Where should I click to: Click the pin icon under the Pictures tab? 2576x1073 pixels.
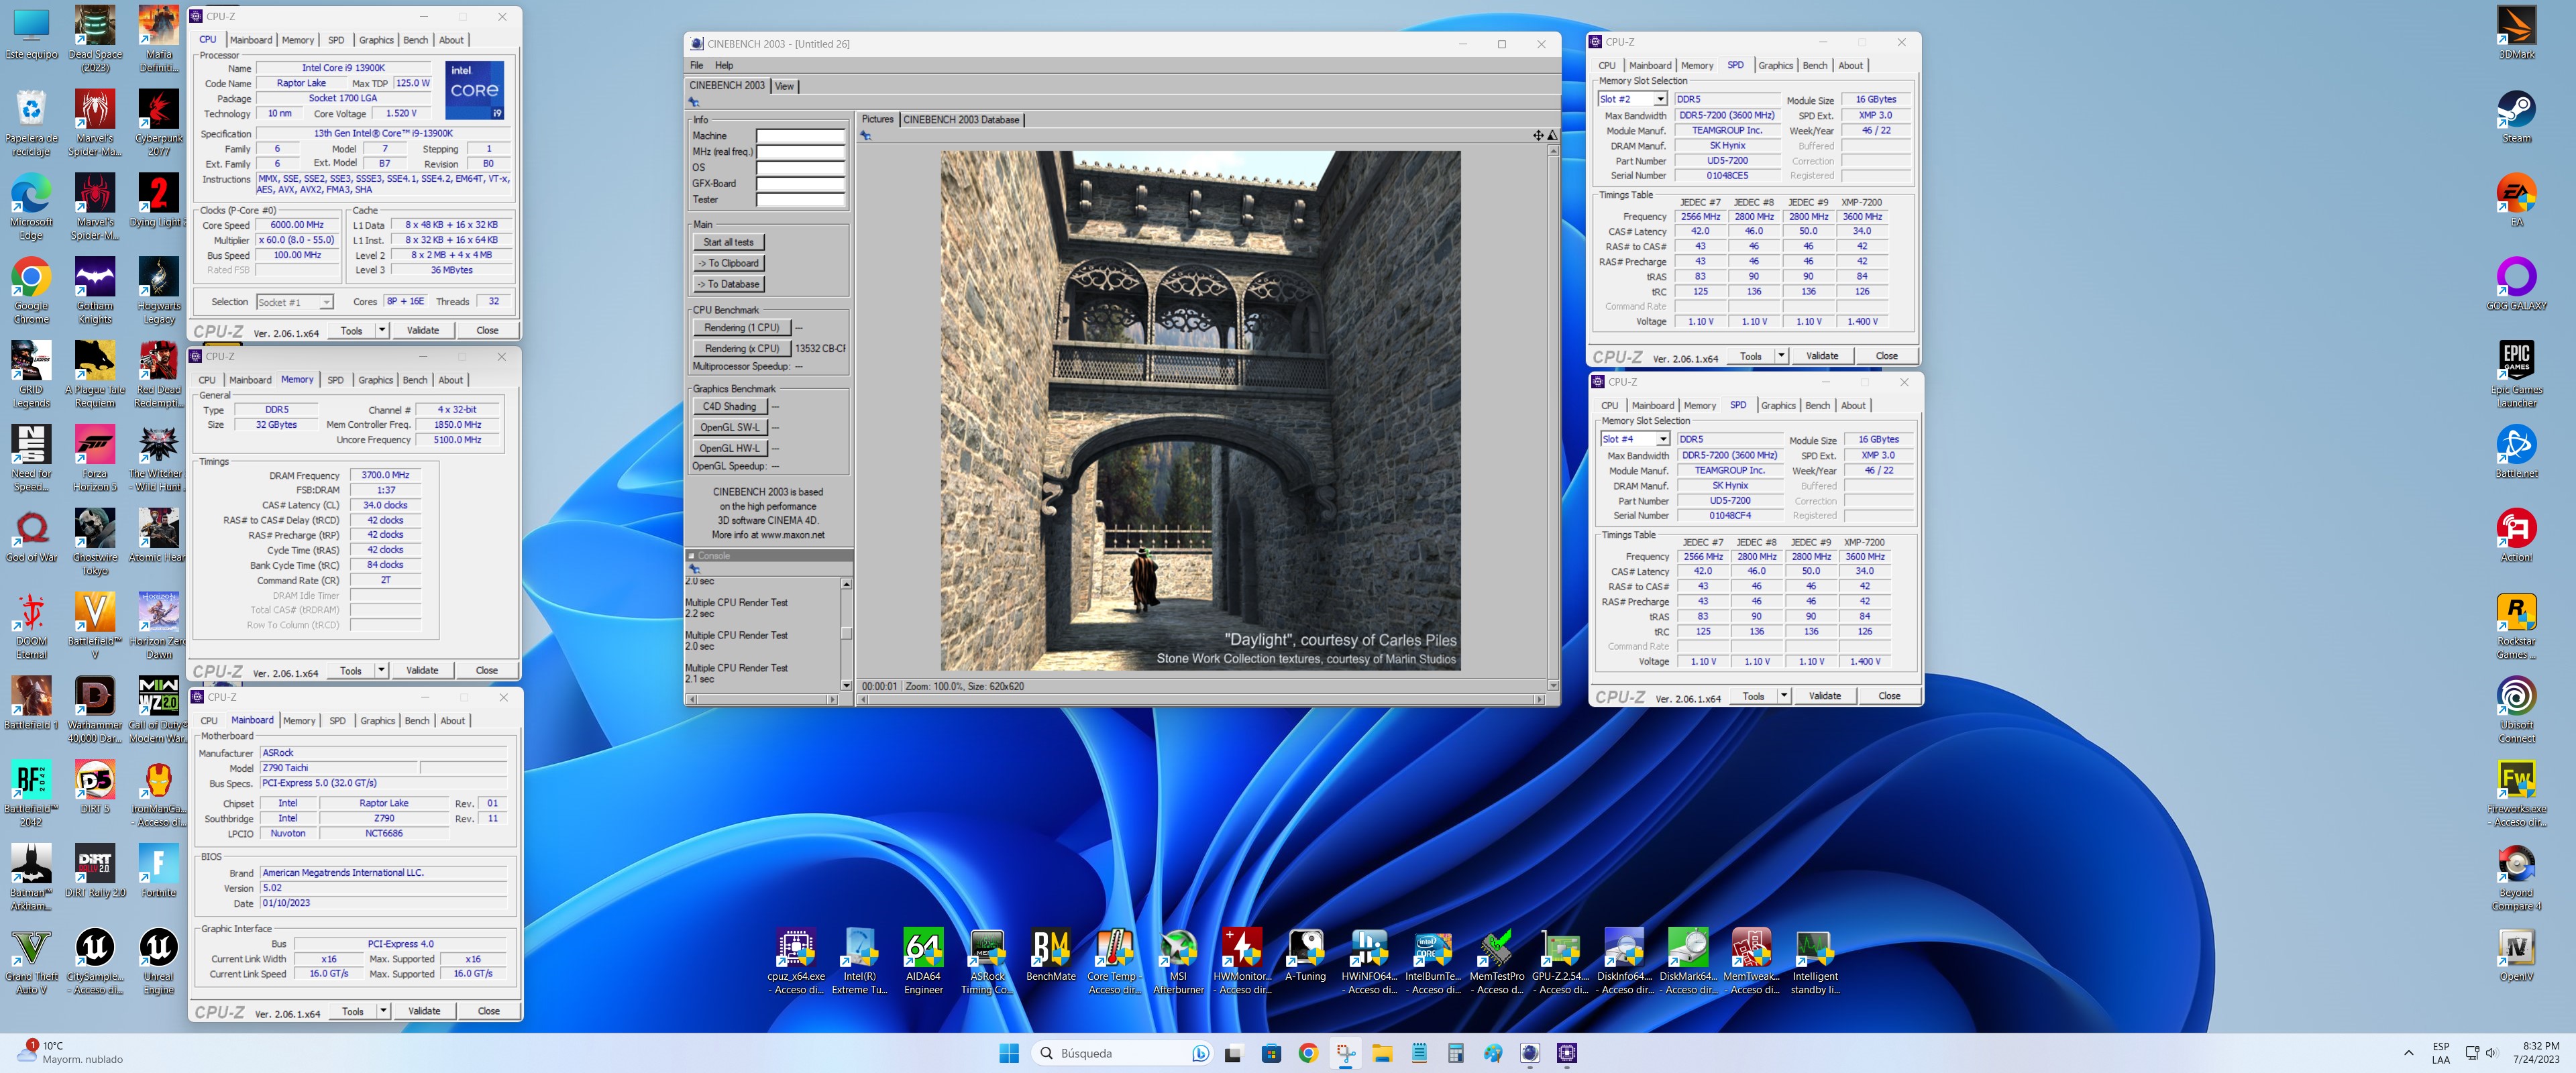click(866, 135)
